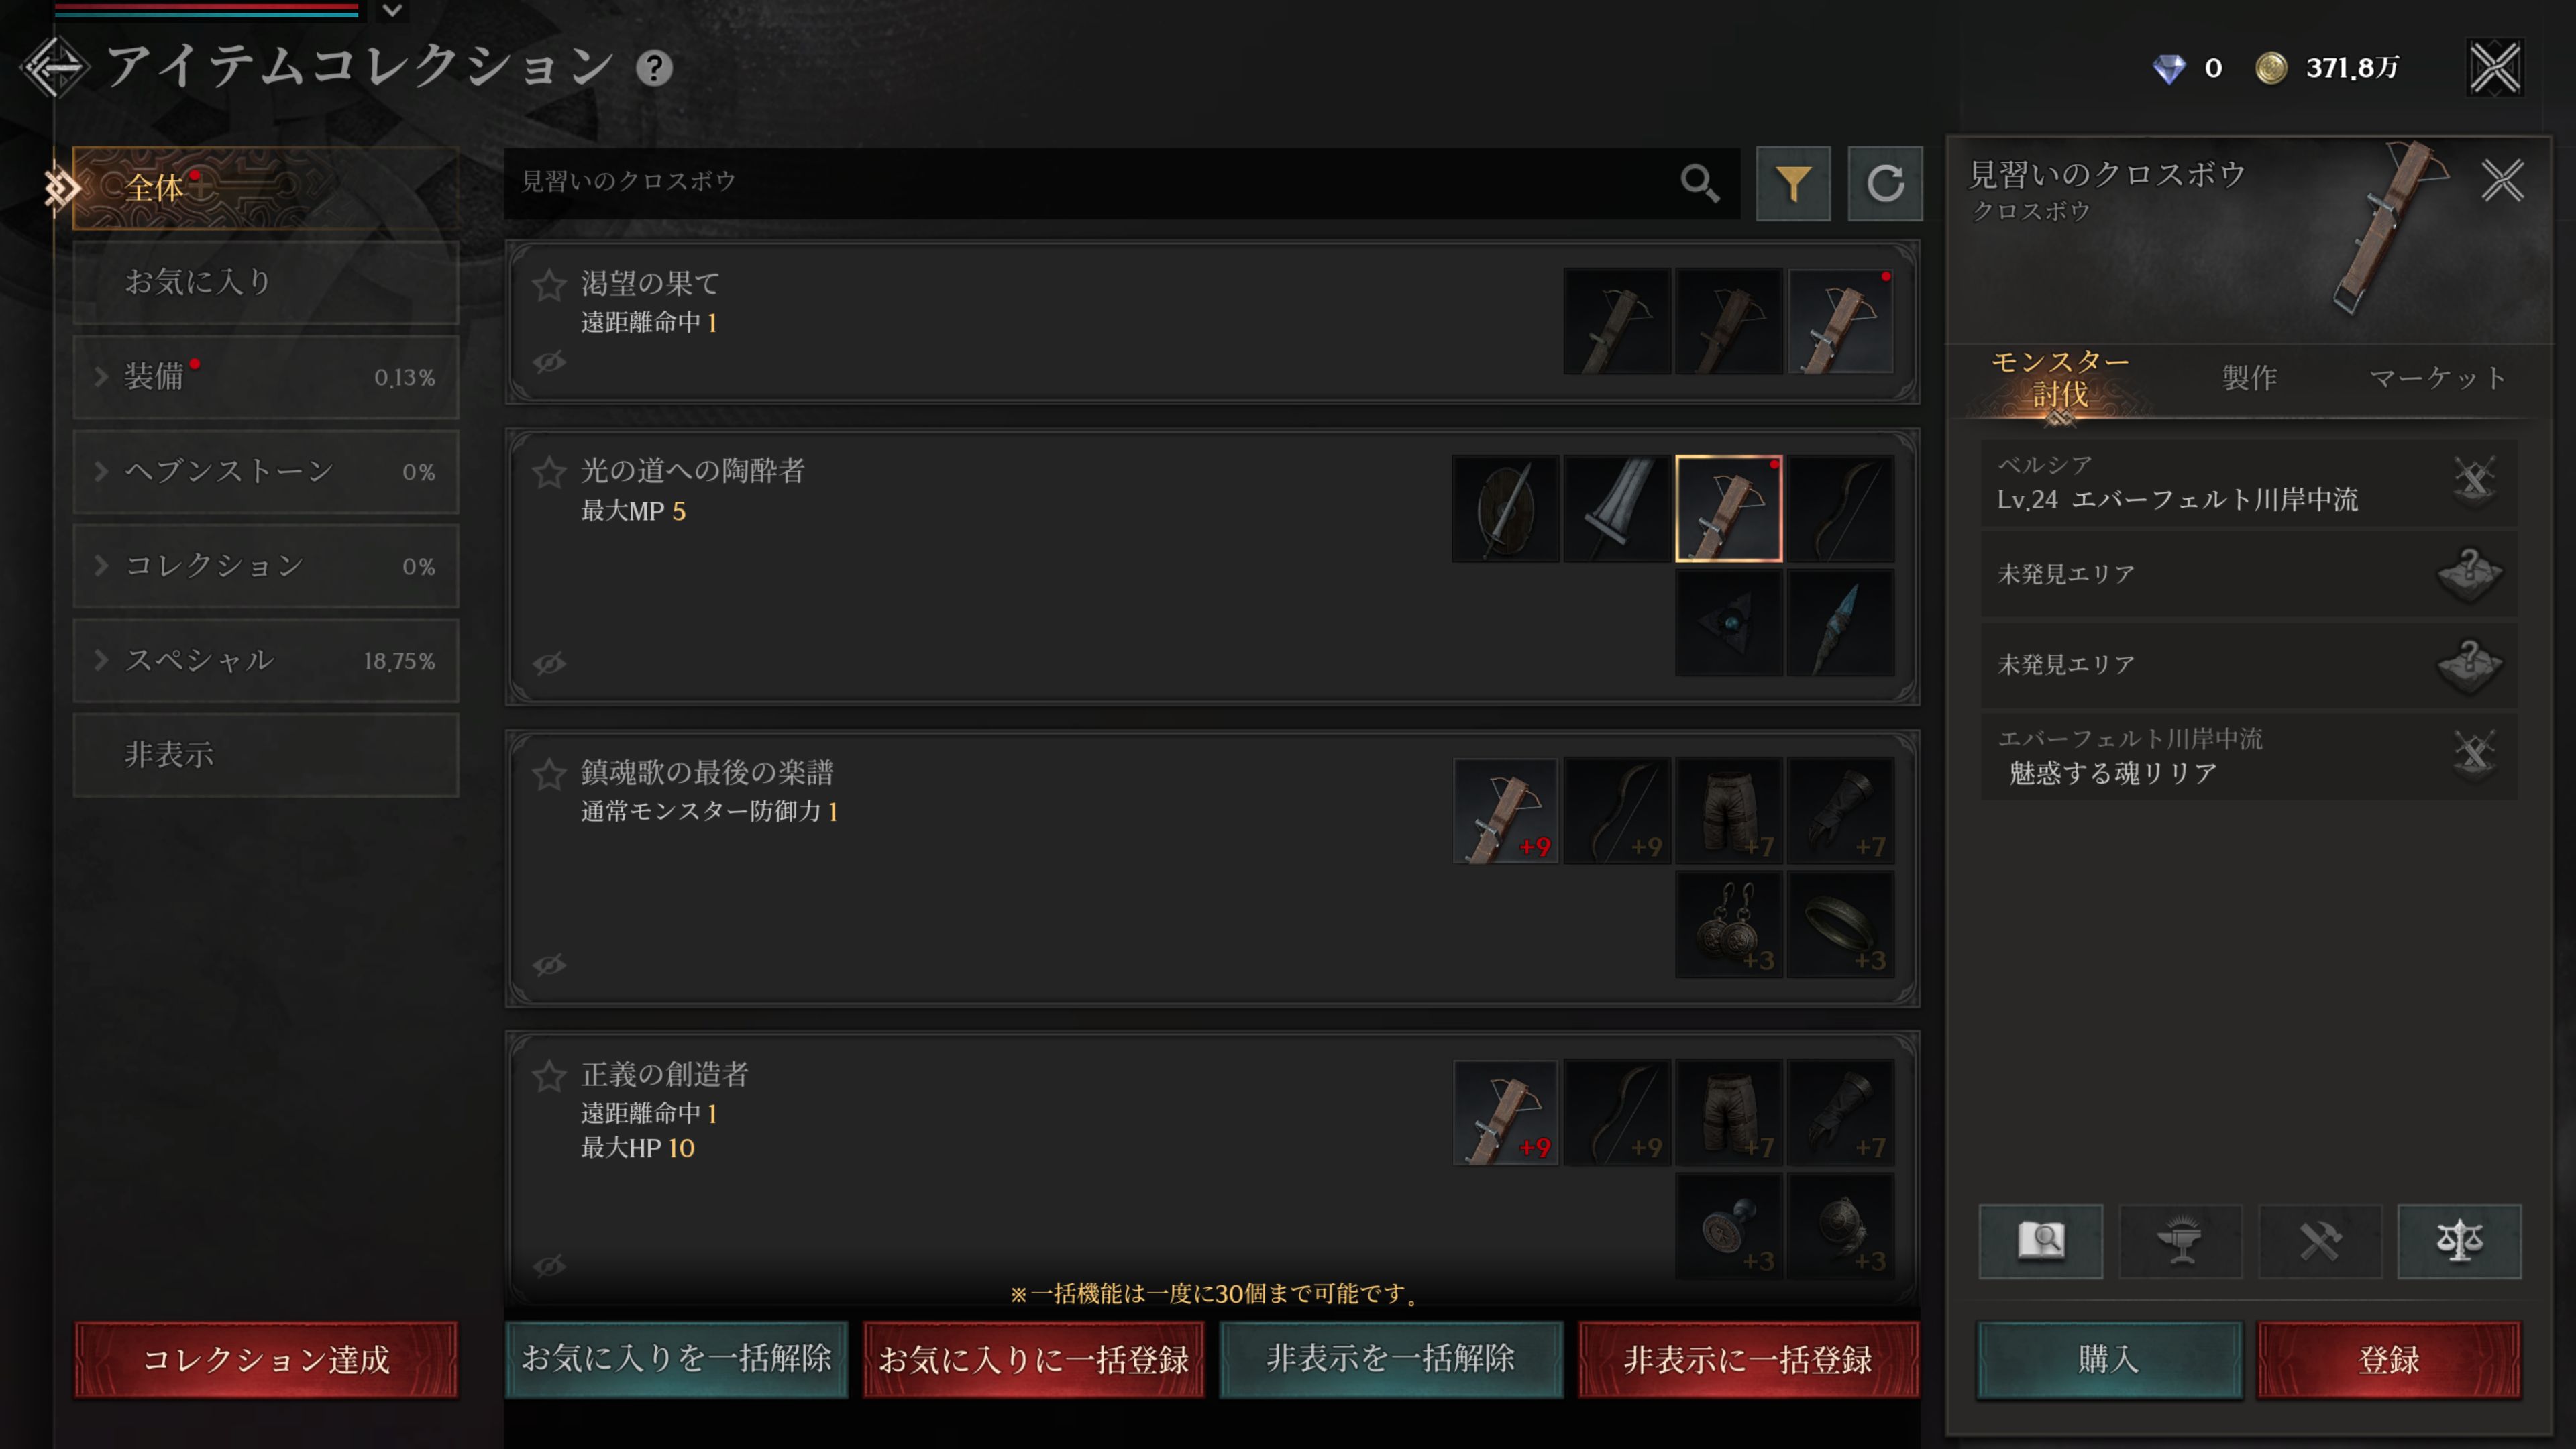Toggle favorite star for 渇望の果て
The height and width of the screenshot is (1449, 2576).
(549, 285)
